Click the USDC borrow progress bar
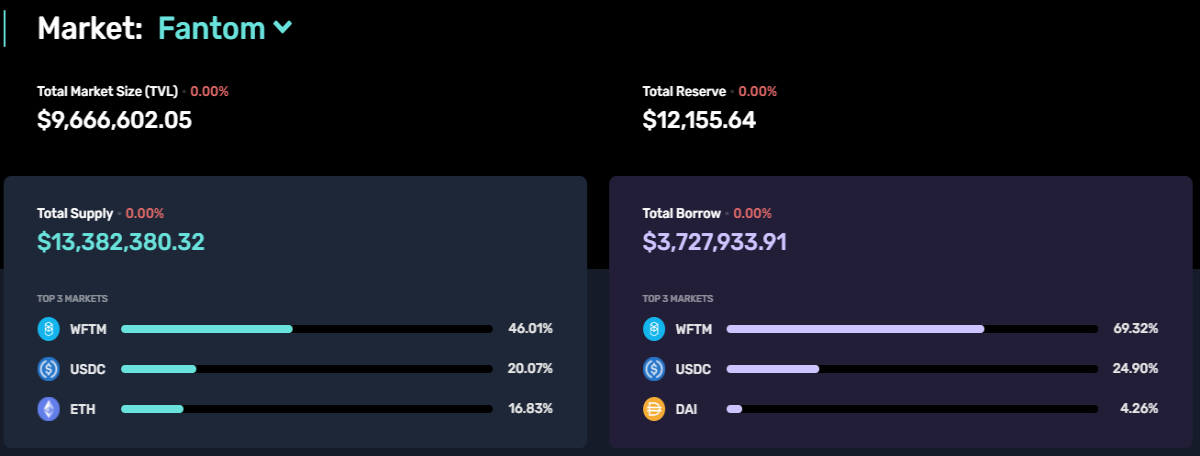The height and width of the screenshot is (456, 1200). point(912,369)
